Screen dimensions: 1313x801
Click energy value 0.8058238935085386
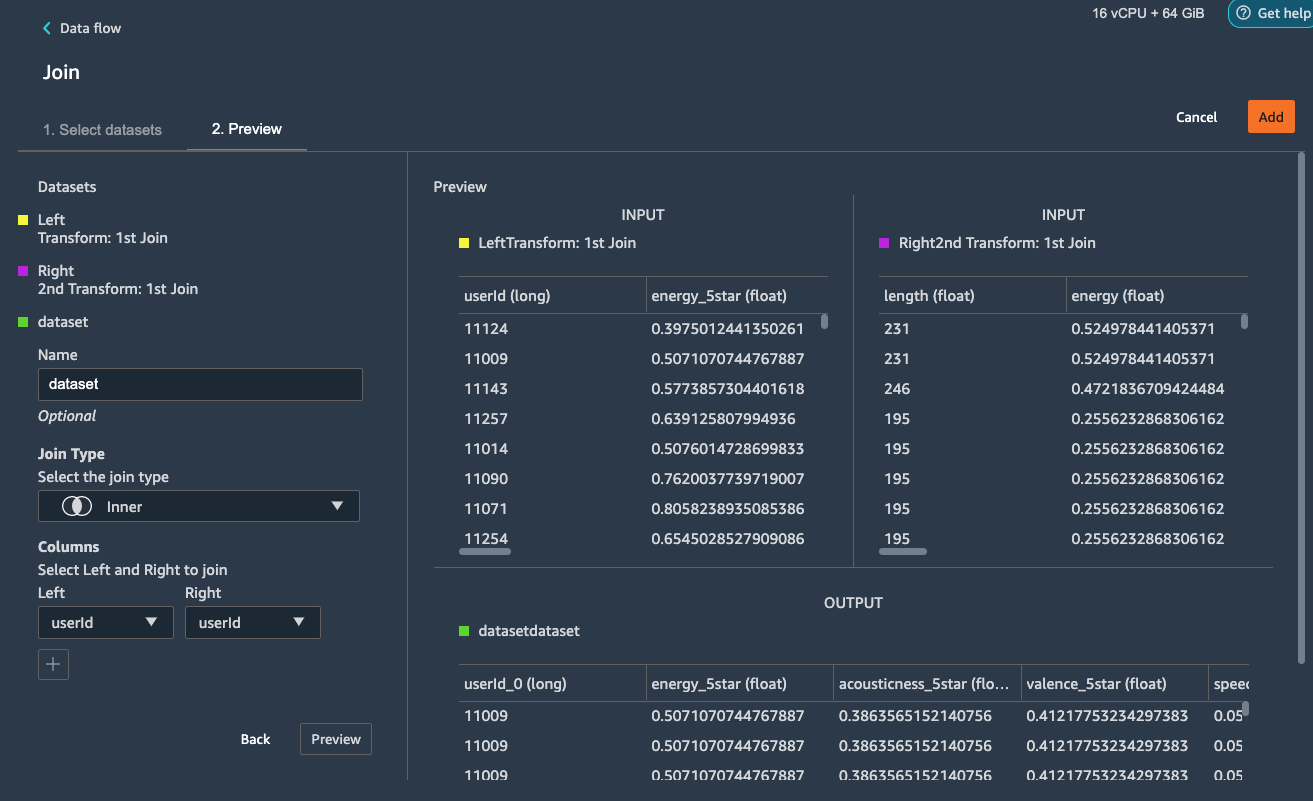tap(728, 509)
